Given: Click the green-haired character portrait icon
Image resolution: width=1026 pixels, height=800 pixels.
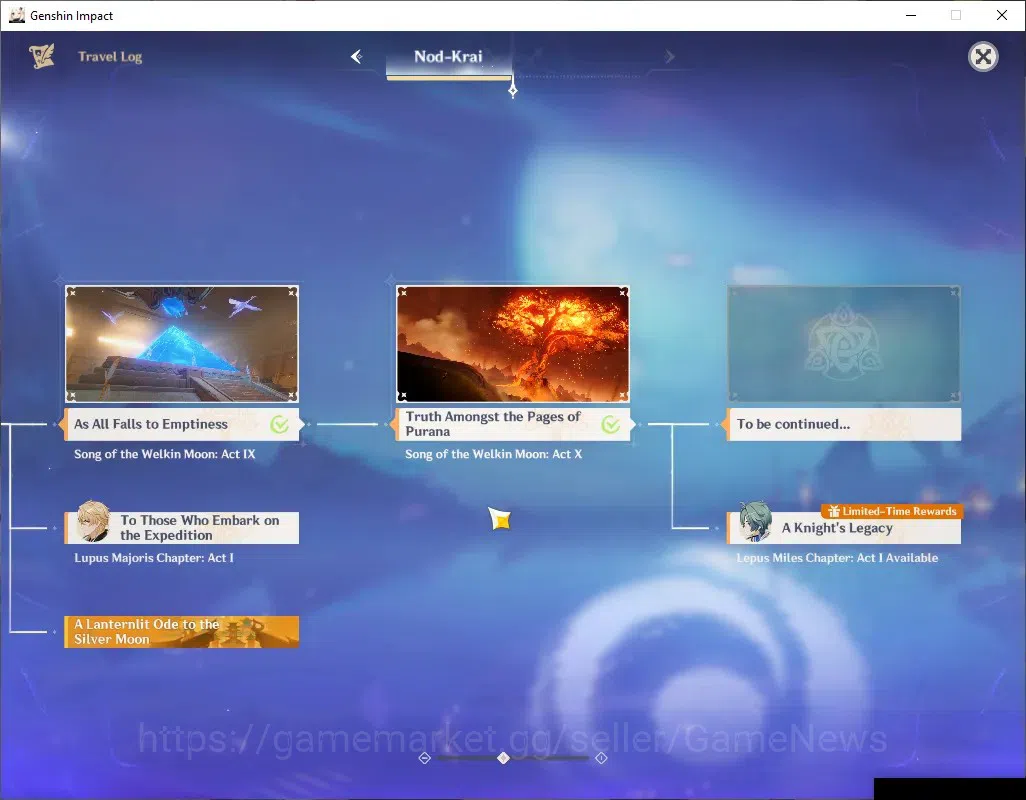Looking at the screenshot, I should coord(755,522).
